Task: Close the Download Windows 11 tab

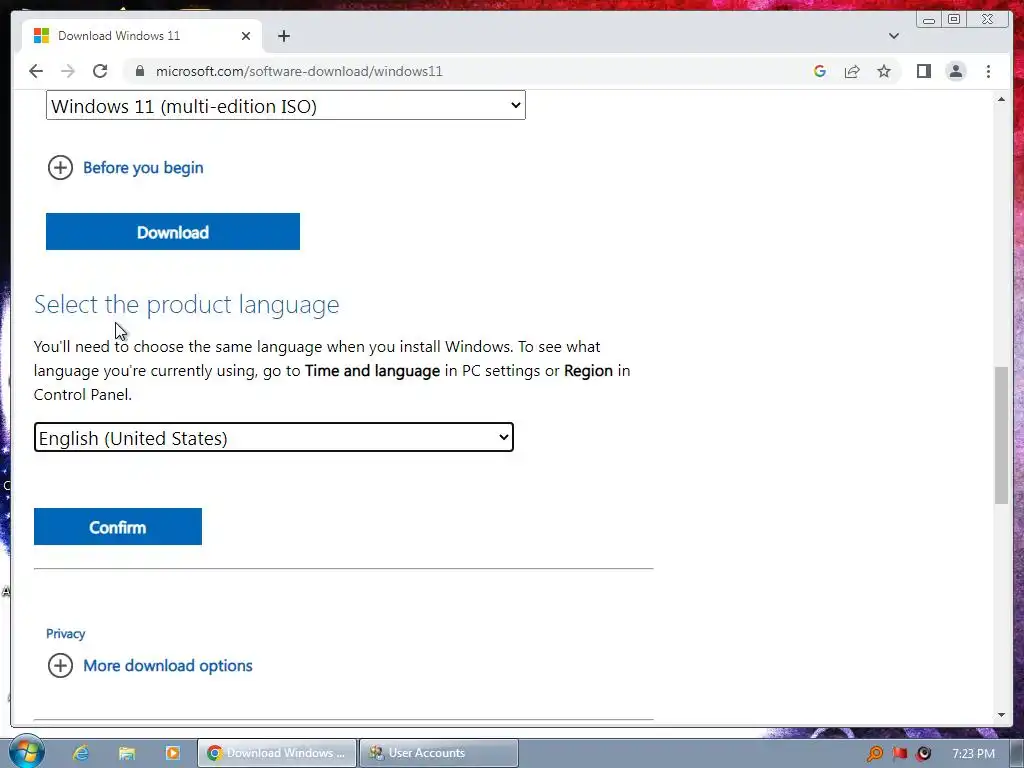Action: [x=246, y=36]
